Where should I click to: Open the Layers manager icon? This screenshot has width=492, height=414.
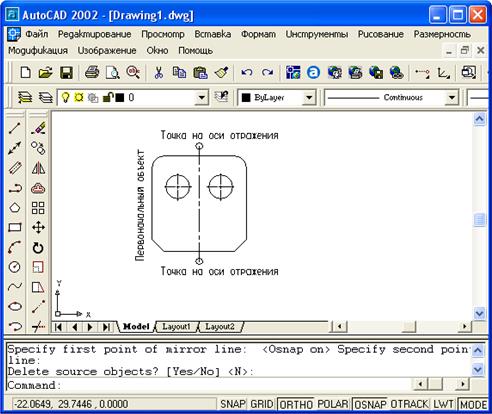24,97
